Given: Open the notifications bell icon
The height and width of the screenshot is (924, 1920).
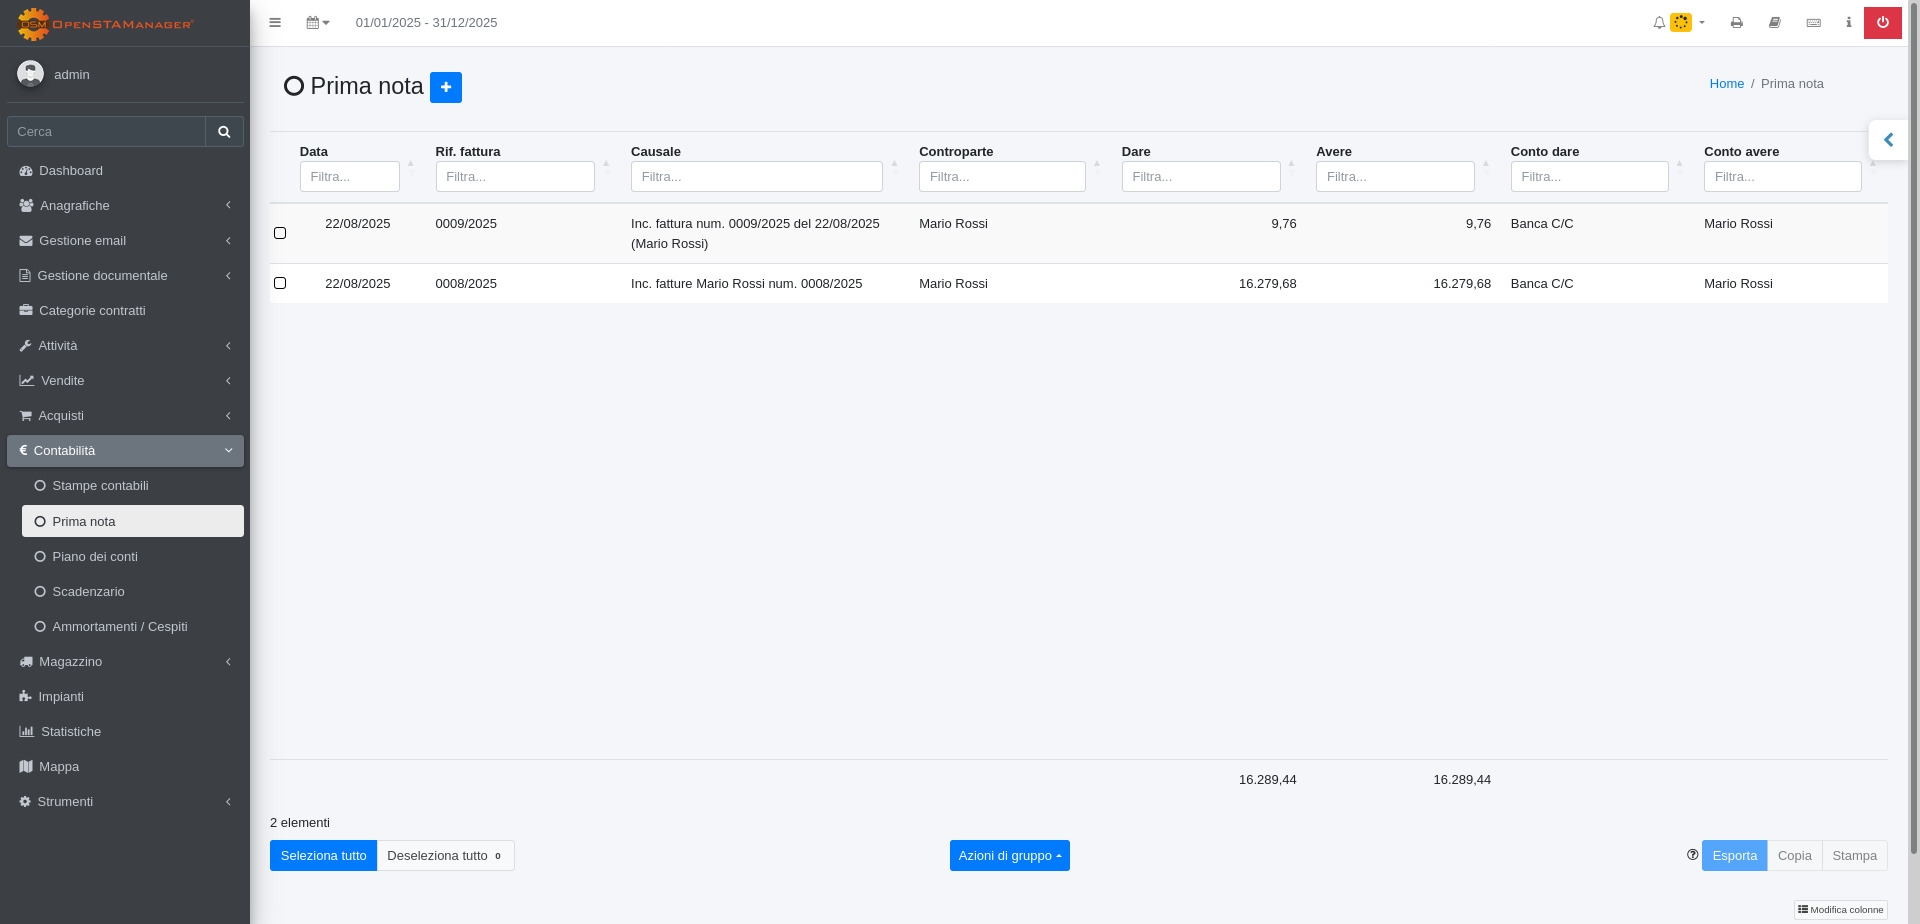Looking at the screenshot, I should coord(1659,23).
